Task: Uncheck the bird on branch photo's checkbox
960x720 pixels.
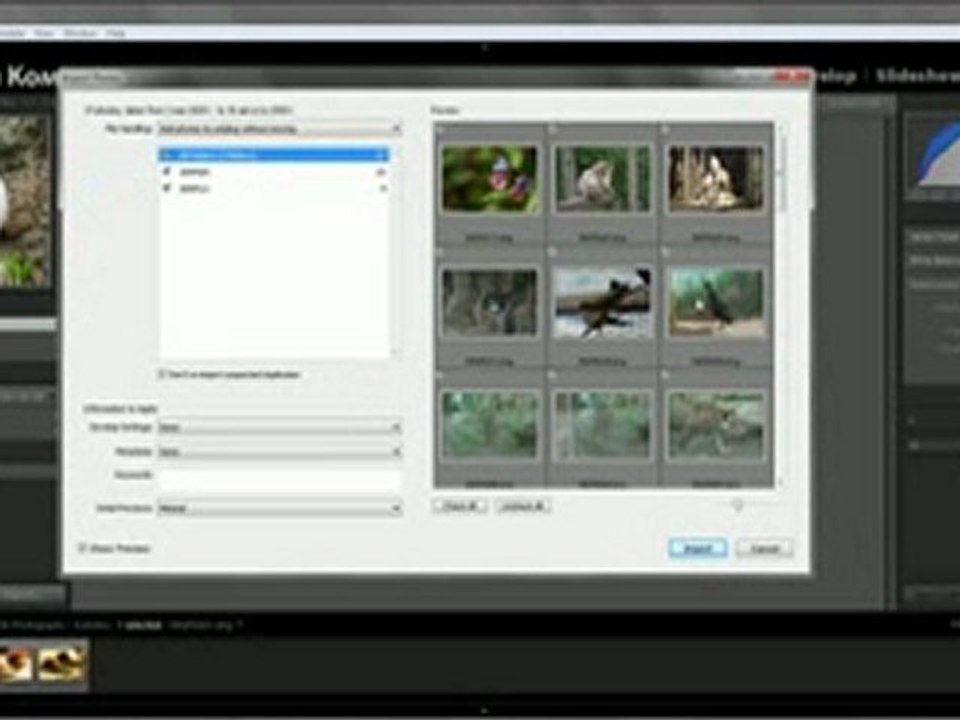Action: [552, 252]
